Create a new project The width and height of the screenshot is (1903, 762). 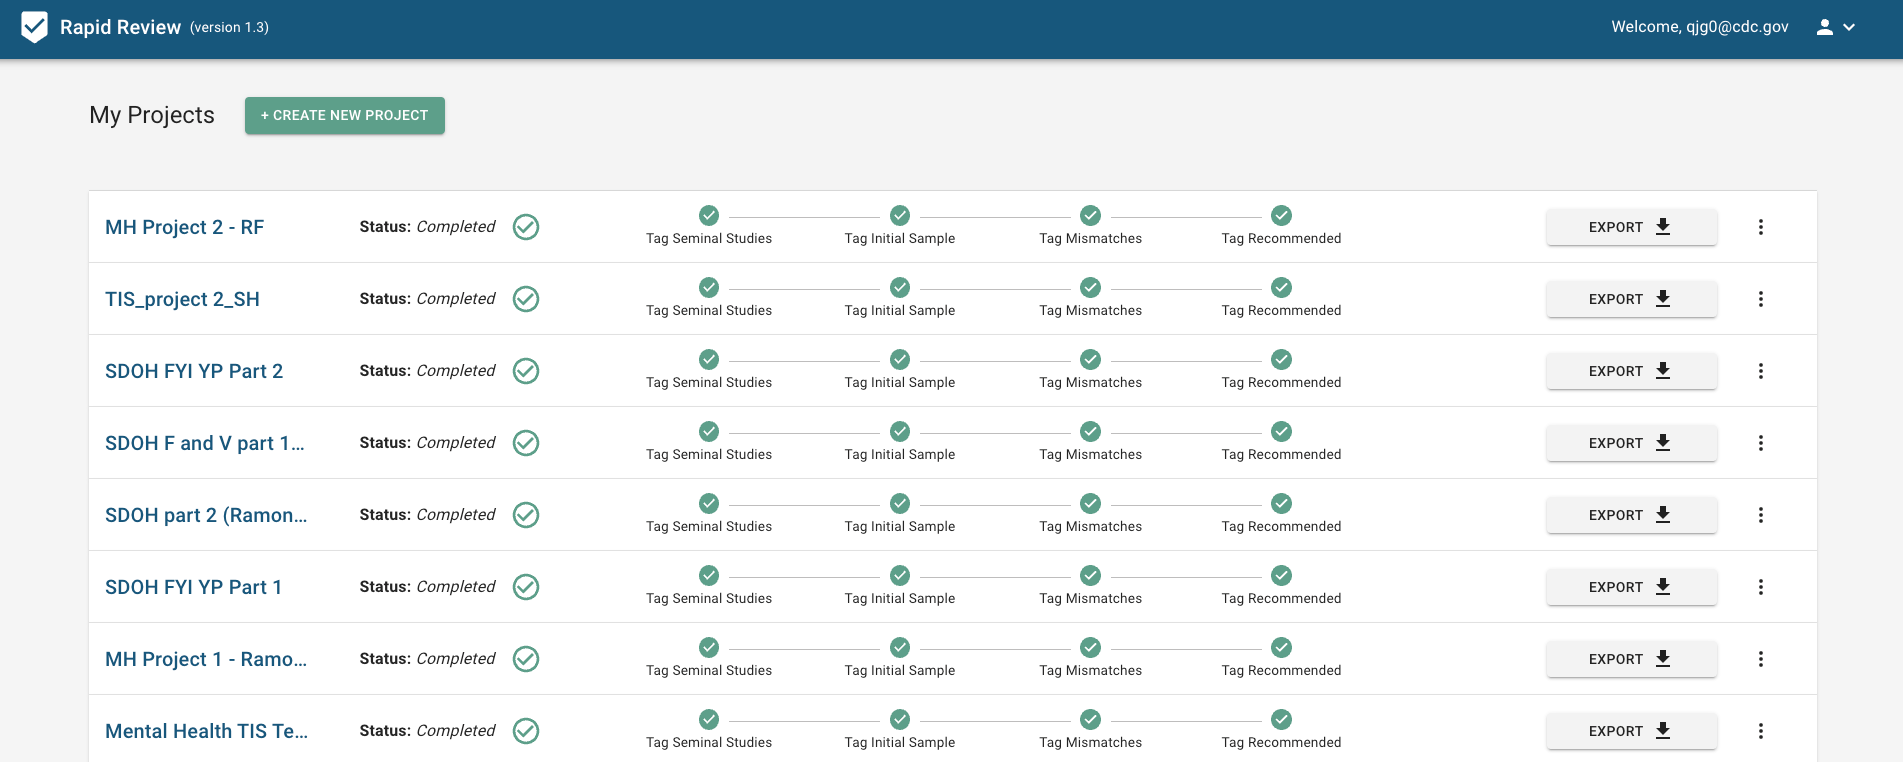(345, 115)
